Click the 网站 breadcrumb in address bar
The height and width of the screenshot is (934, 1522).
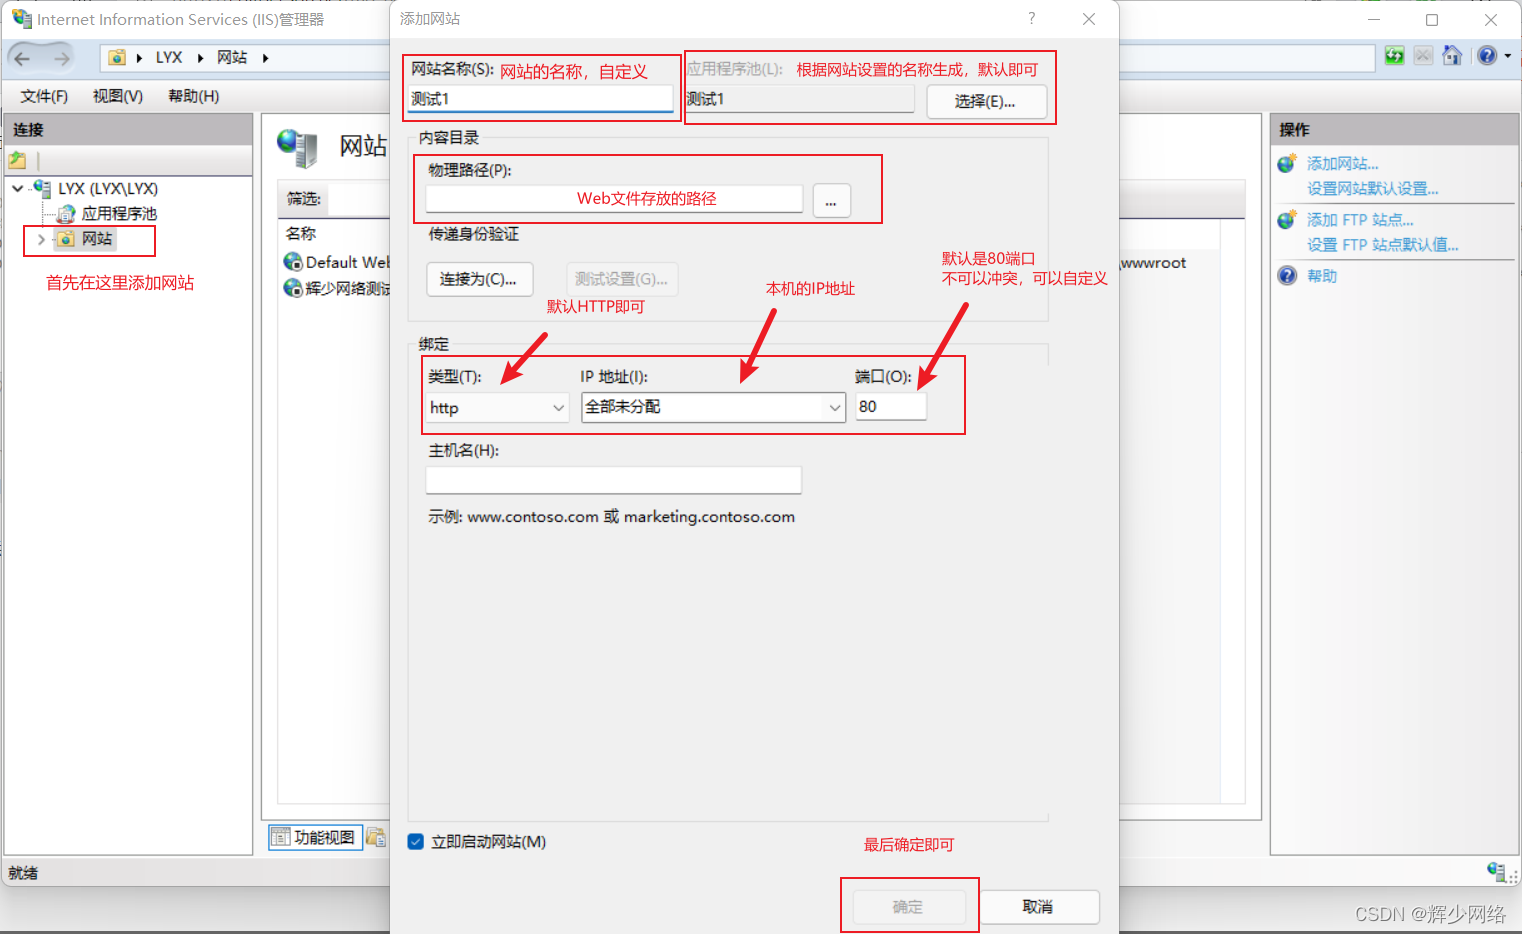pyautogui.click(x=232, y=58)
